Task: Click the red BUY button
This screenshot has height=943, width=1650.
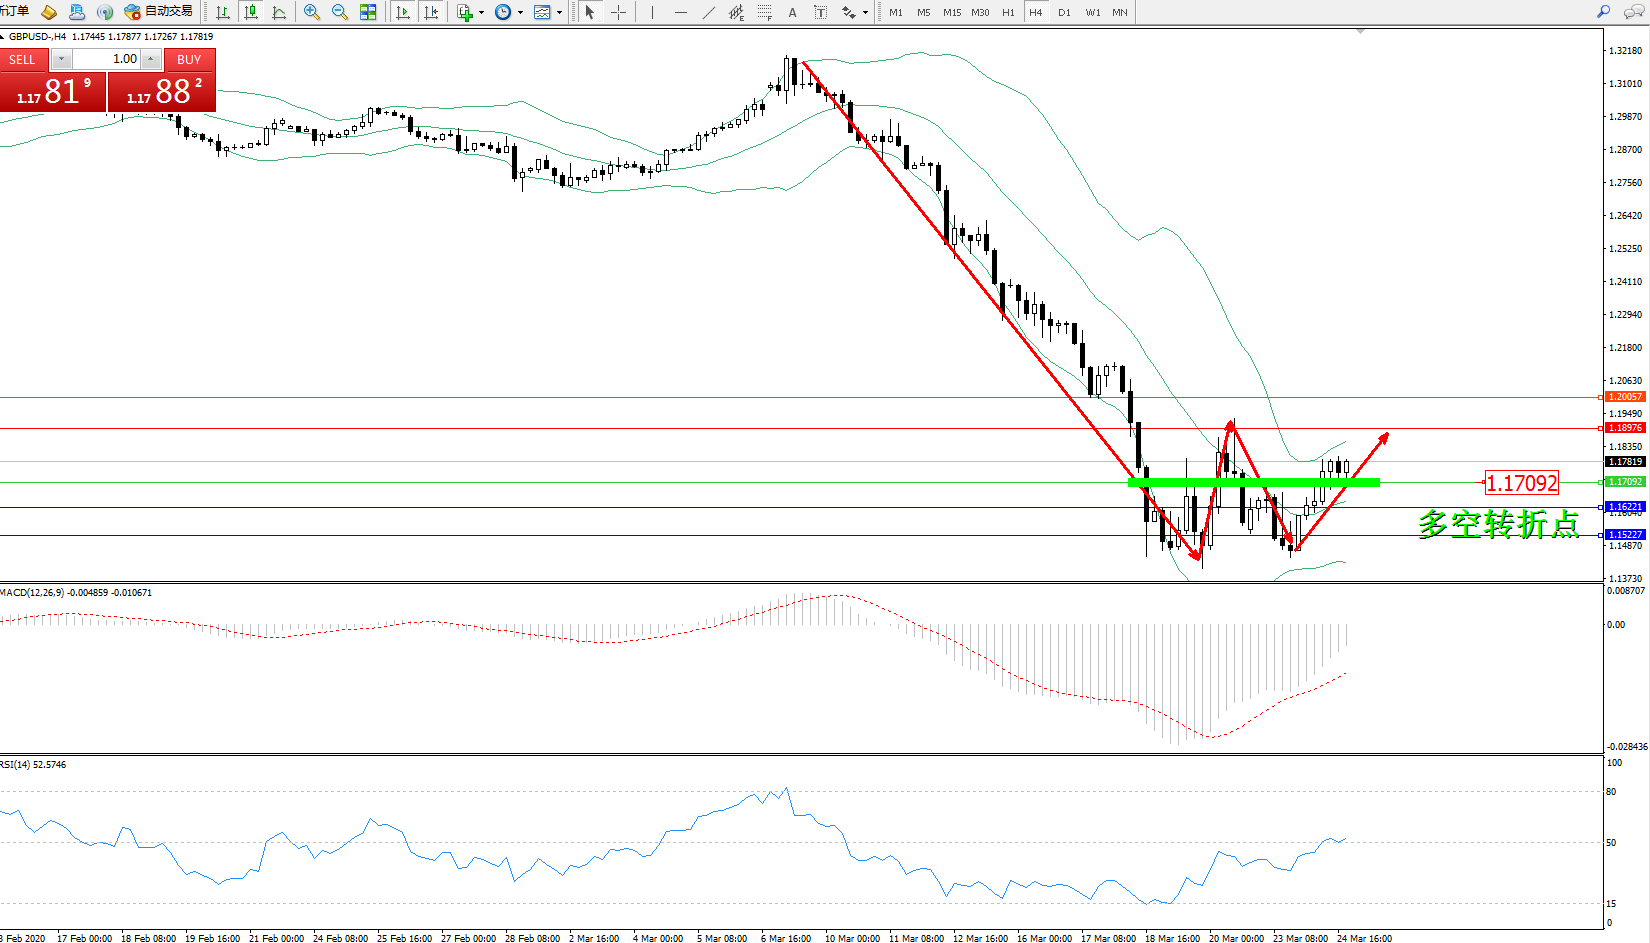Action: point(189,60)
